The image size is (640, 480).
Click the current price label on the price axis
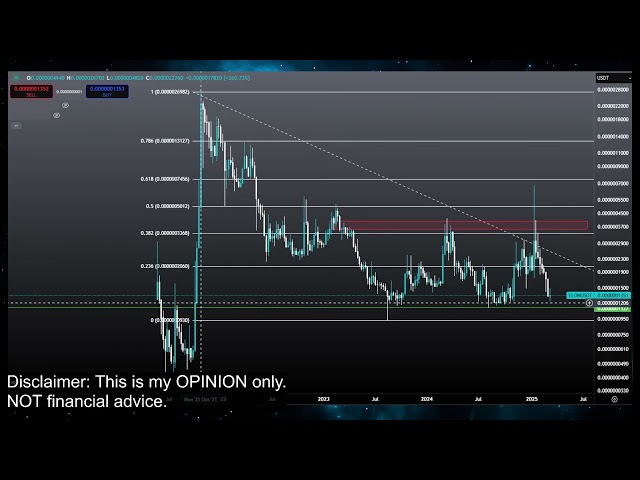[610, 295]
